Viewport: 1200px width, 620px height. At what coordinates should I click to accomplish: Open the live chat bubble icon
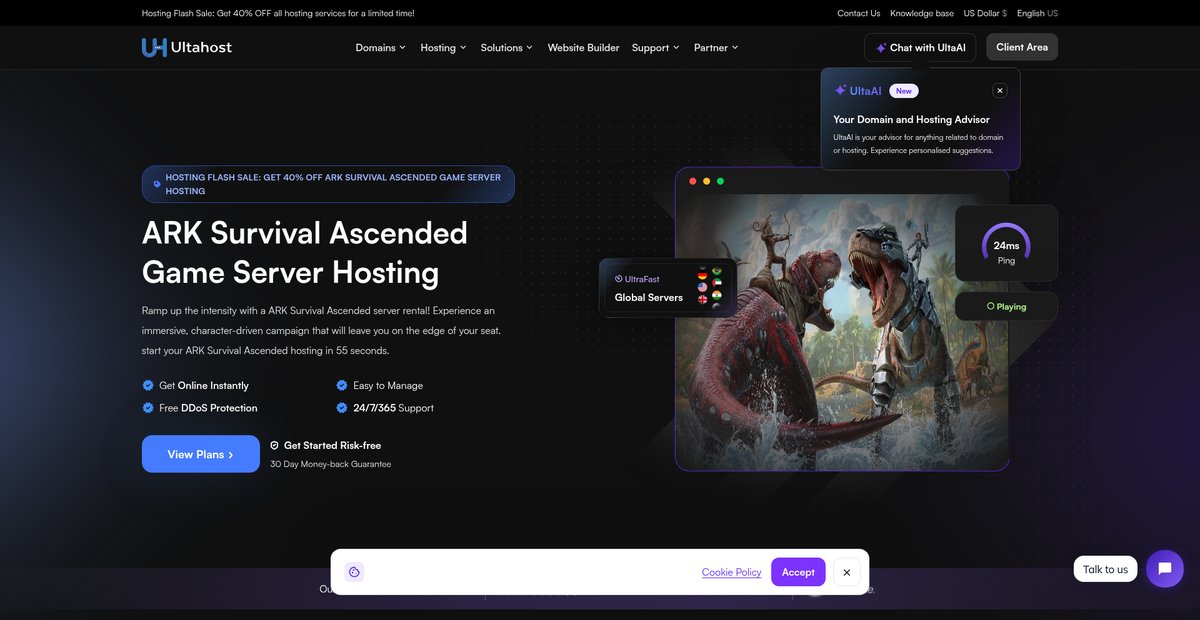(x=1165, y=569)
